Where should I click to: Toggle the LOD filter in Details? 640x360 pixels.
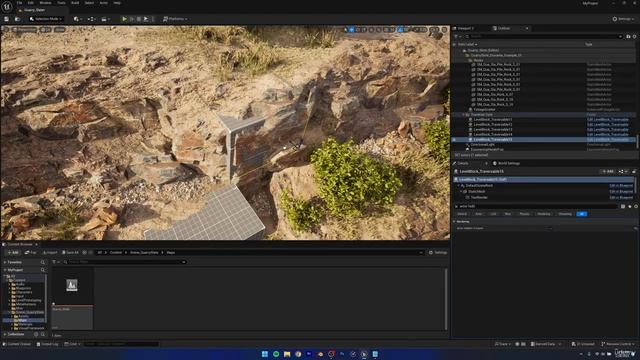tap(493, 214)
